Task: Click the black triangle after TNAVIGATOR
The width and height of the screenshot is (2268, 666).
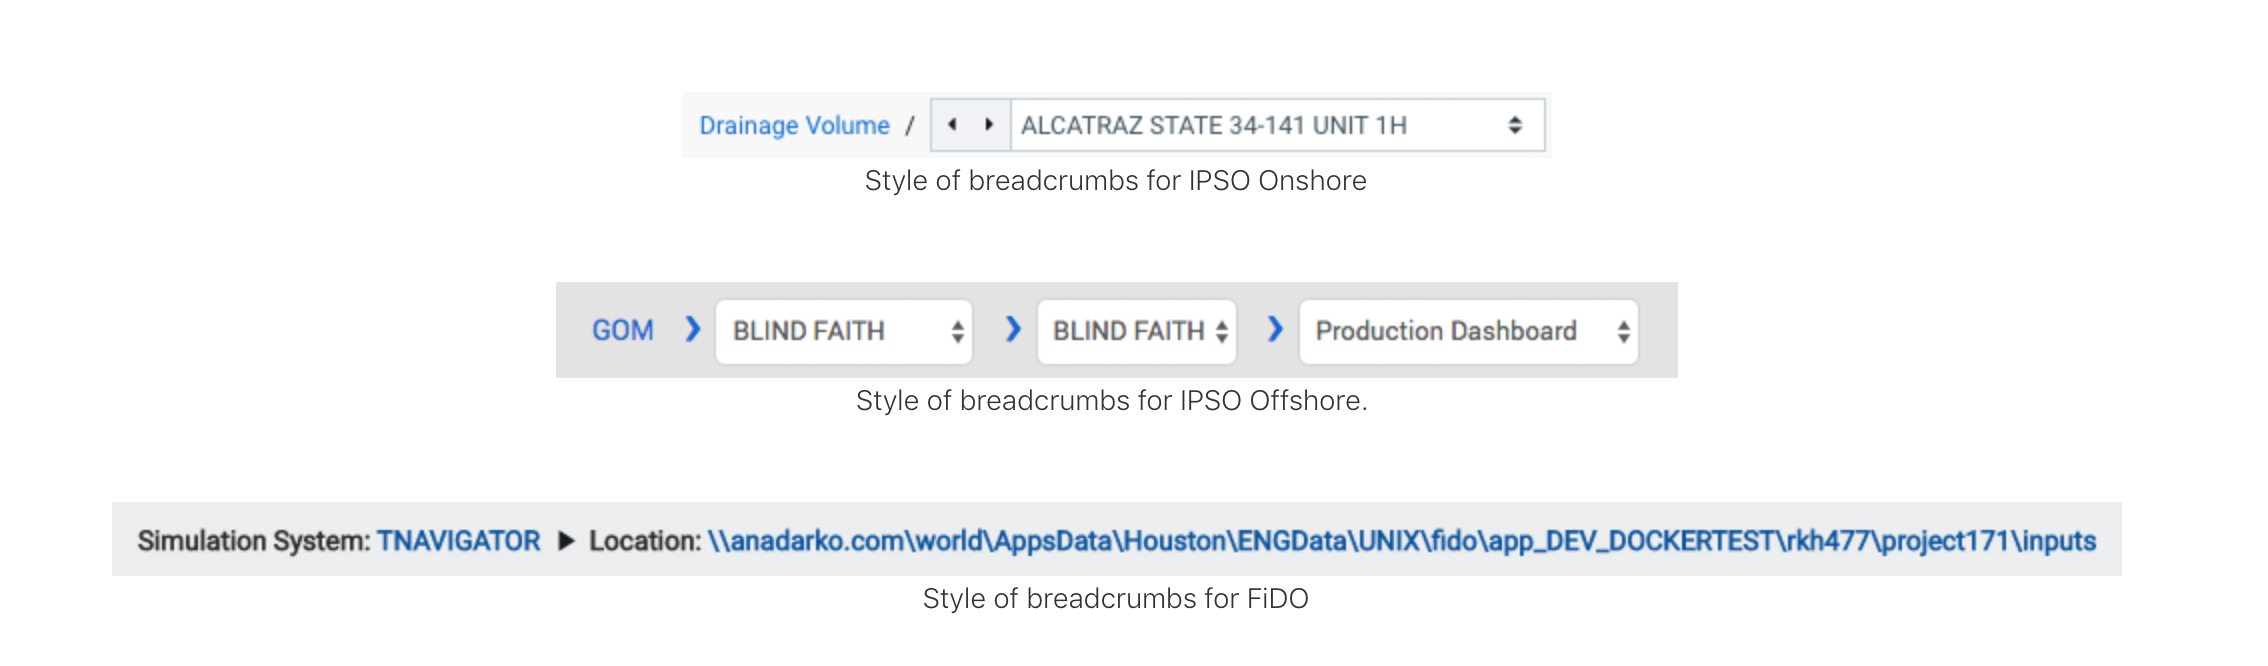Action: (566, 540)
